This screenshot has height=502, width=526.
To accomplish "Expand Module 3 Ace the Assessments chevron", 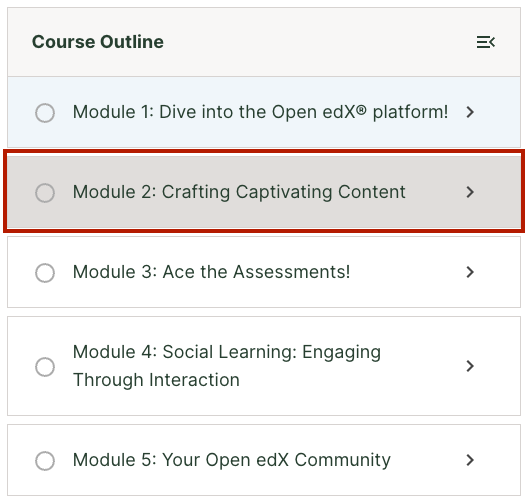I will tap(470, 272).
